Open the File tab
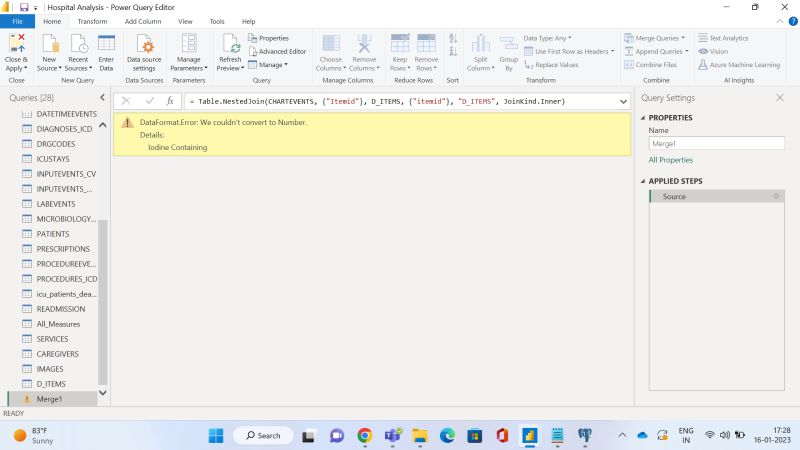Image resolution: width=800 pixels, height=450 pixels. click(17, 21)
